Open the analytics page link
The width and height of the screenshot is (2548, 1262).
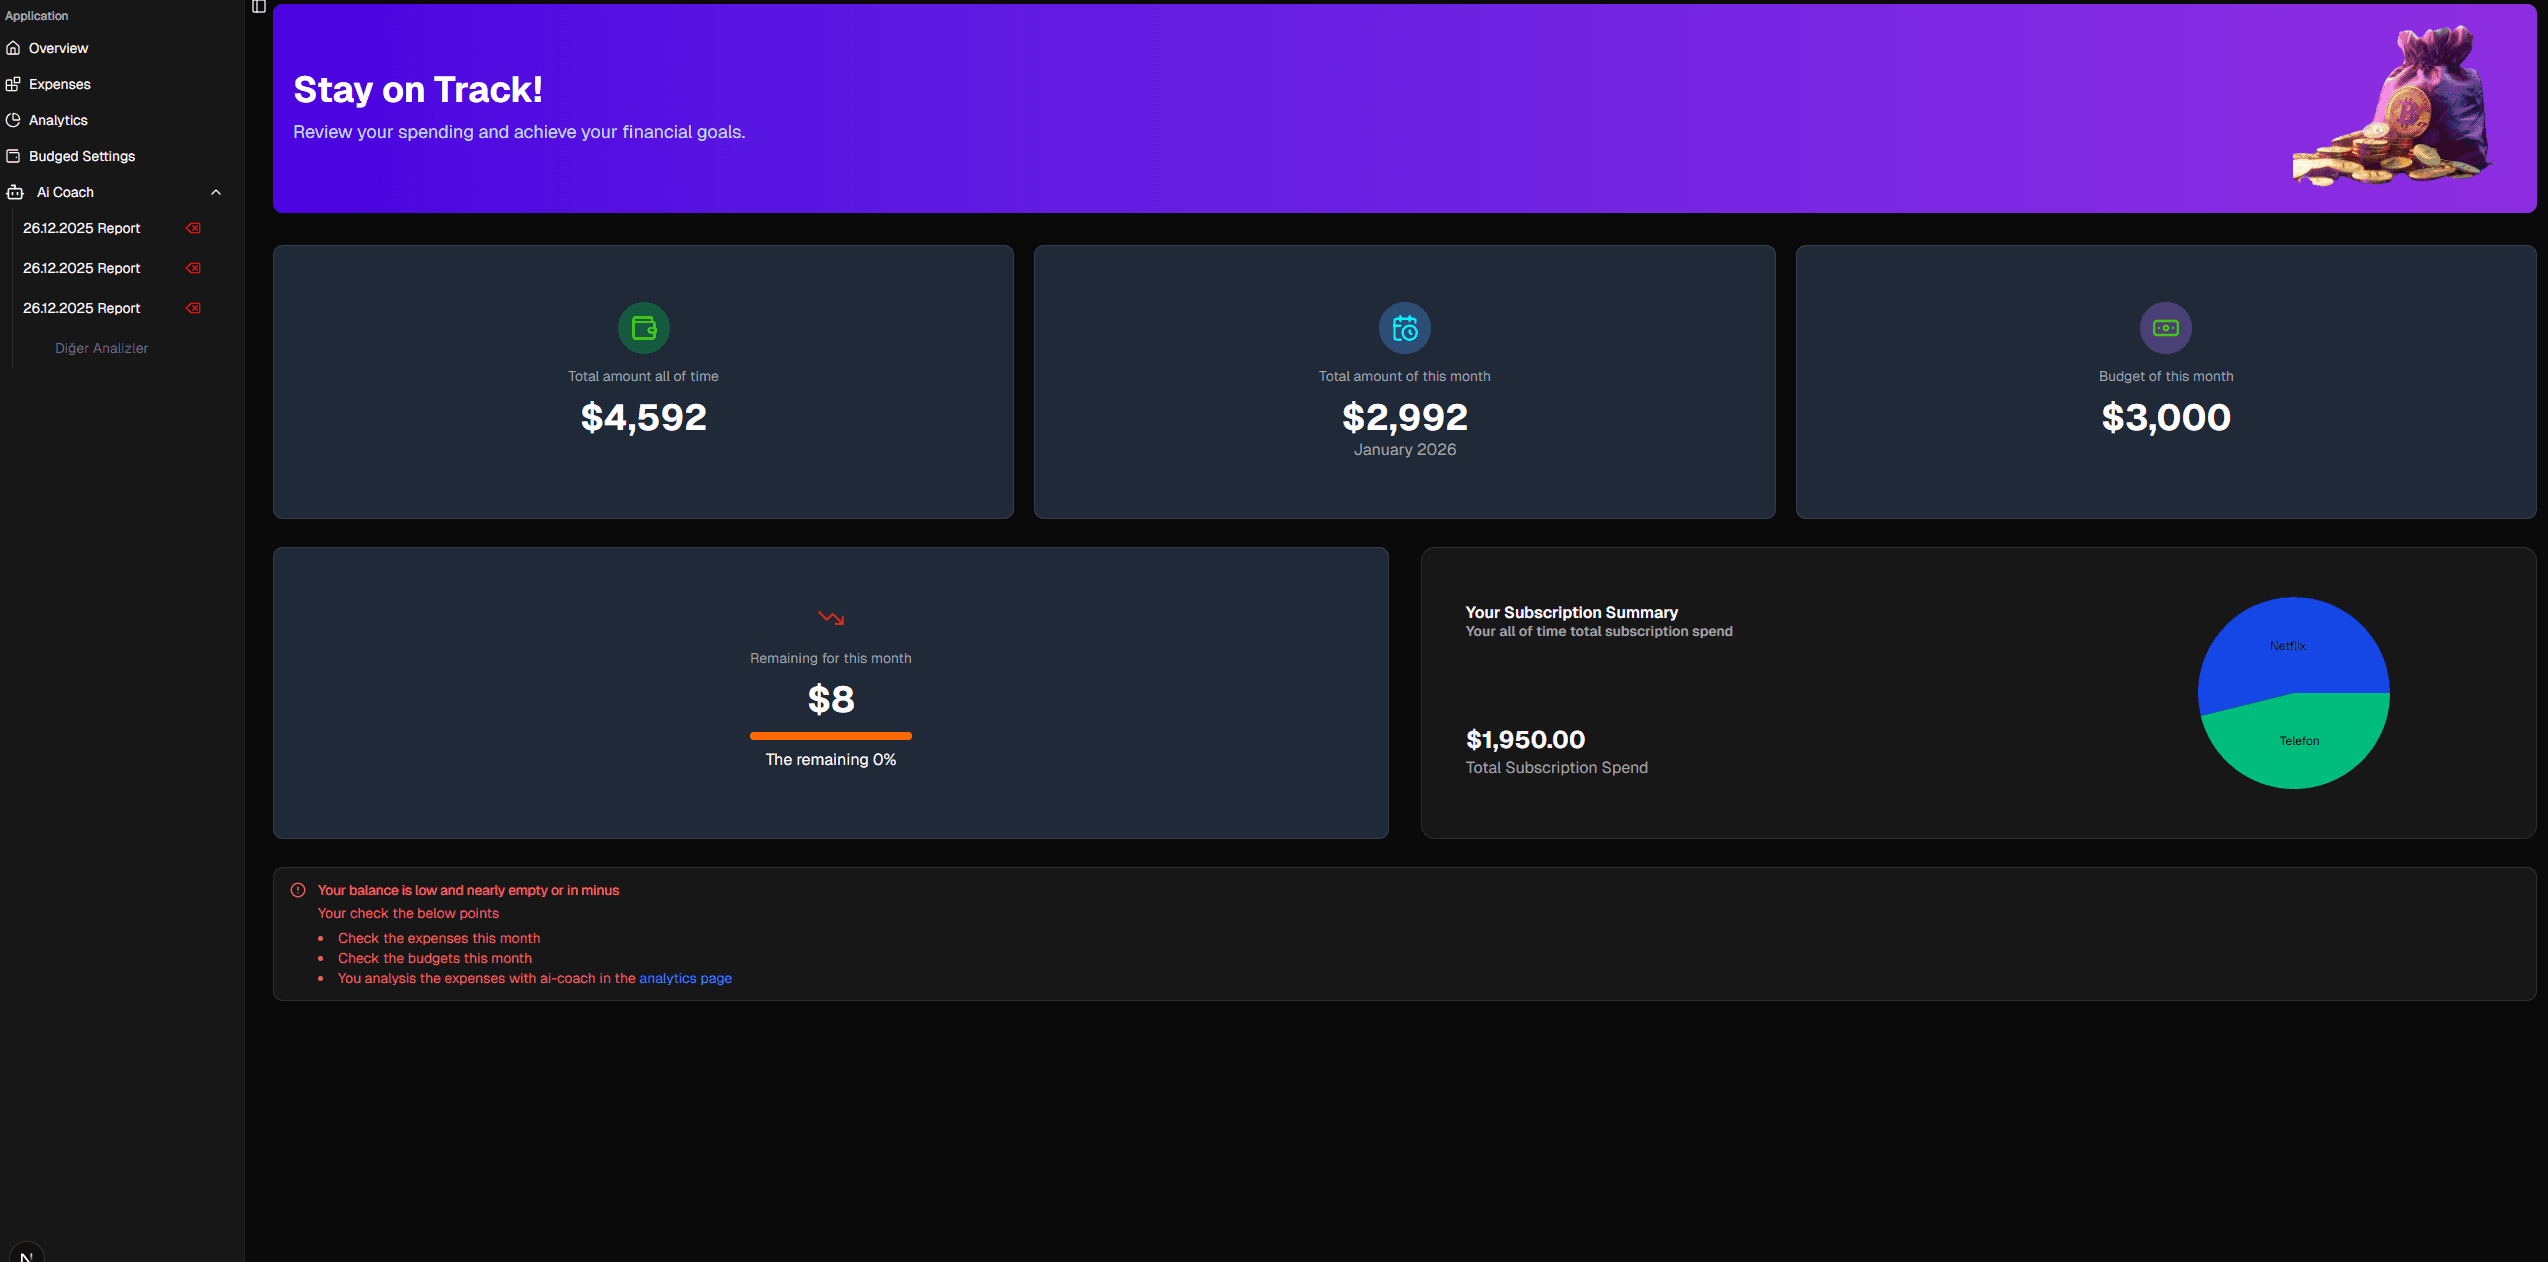pyautogui.click(x=685, y=978)
